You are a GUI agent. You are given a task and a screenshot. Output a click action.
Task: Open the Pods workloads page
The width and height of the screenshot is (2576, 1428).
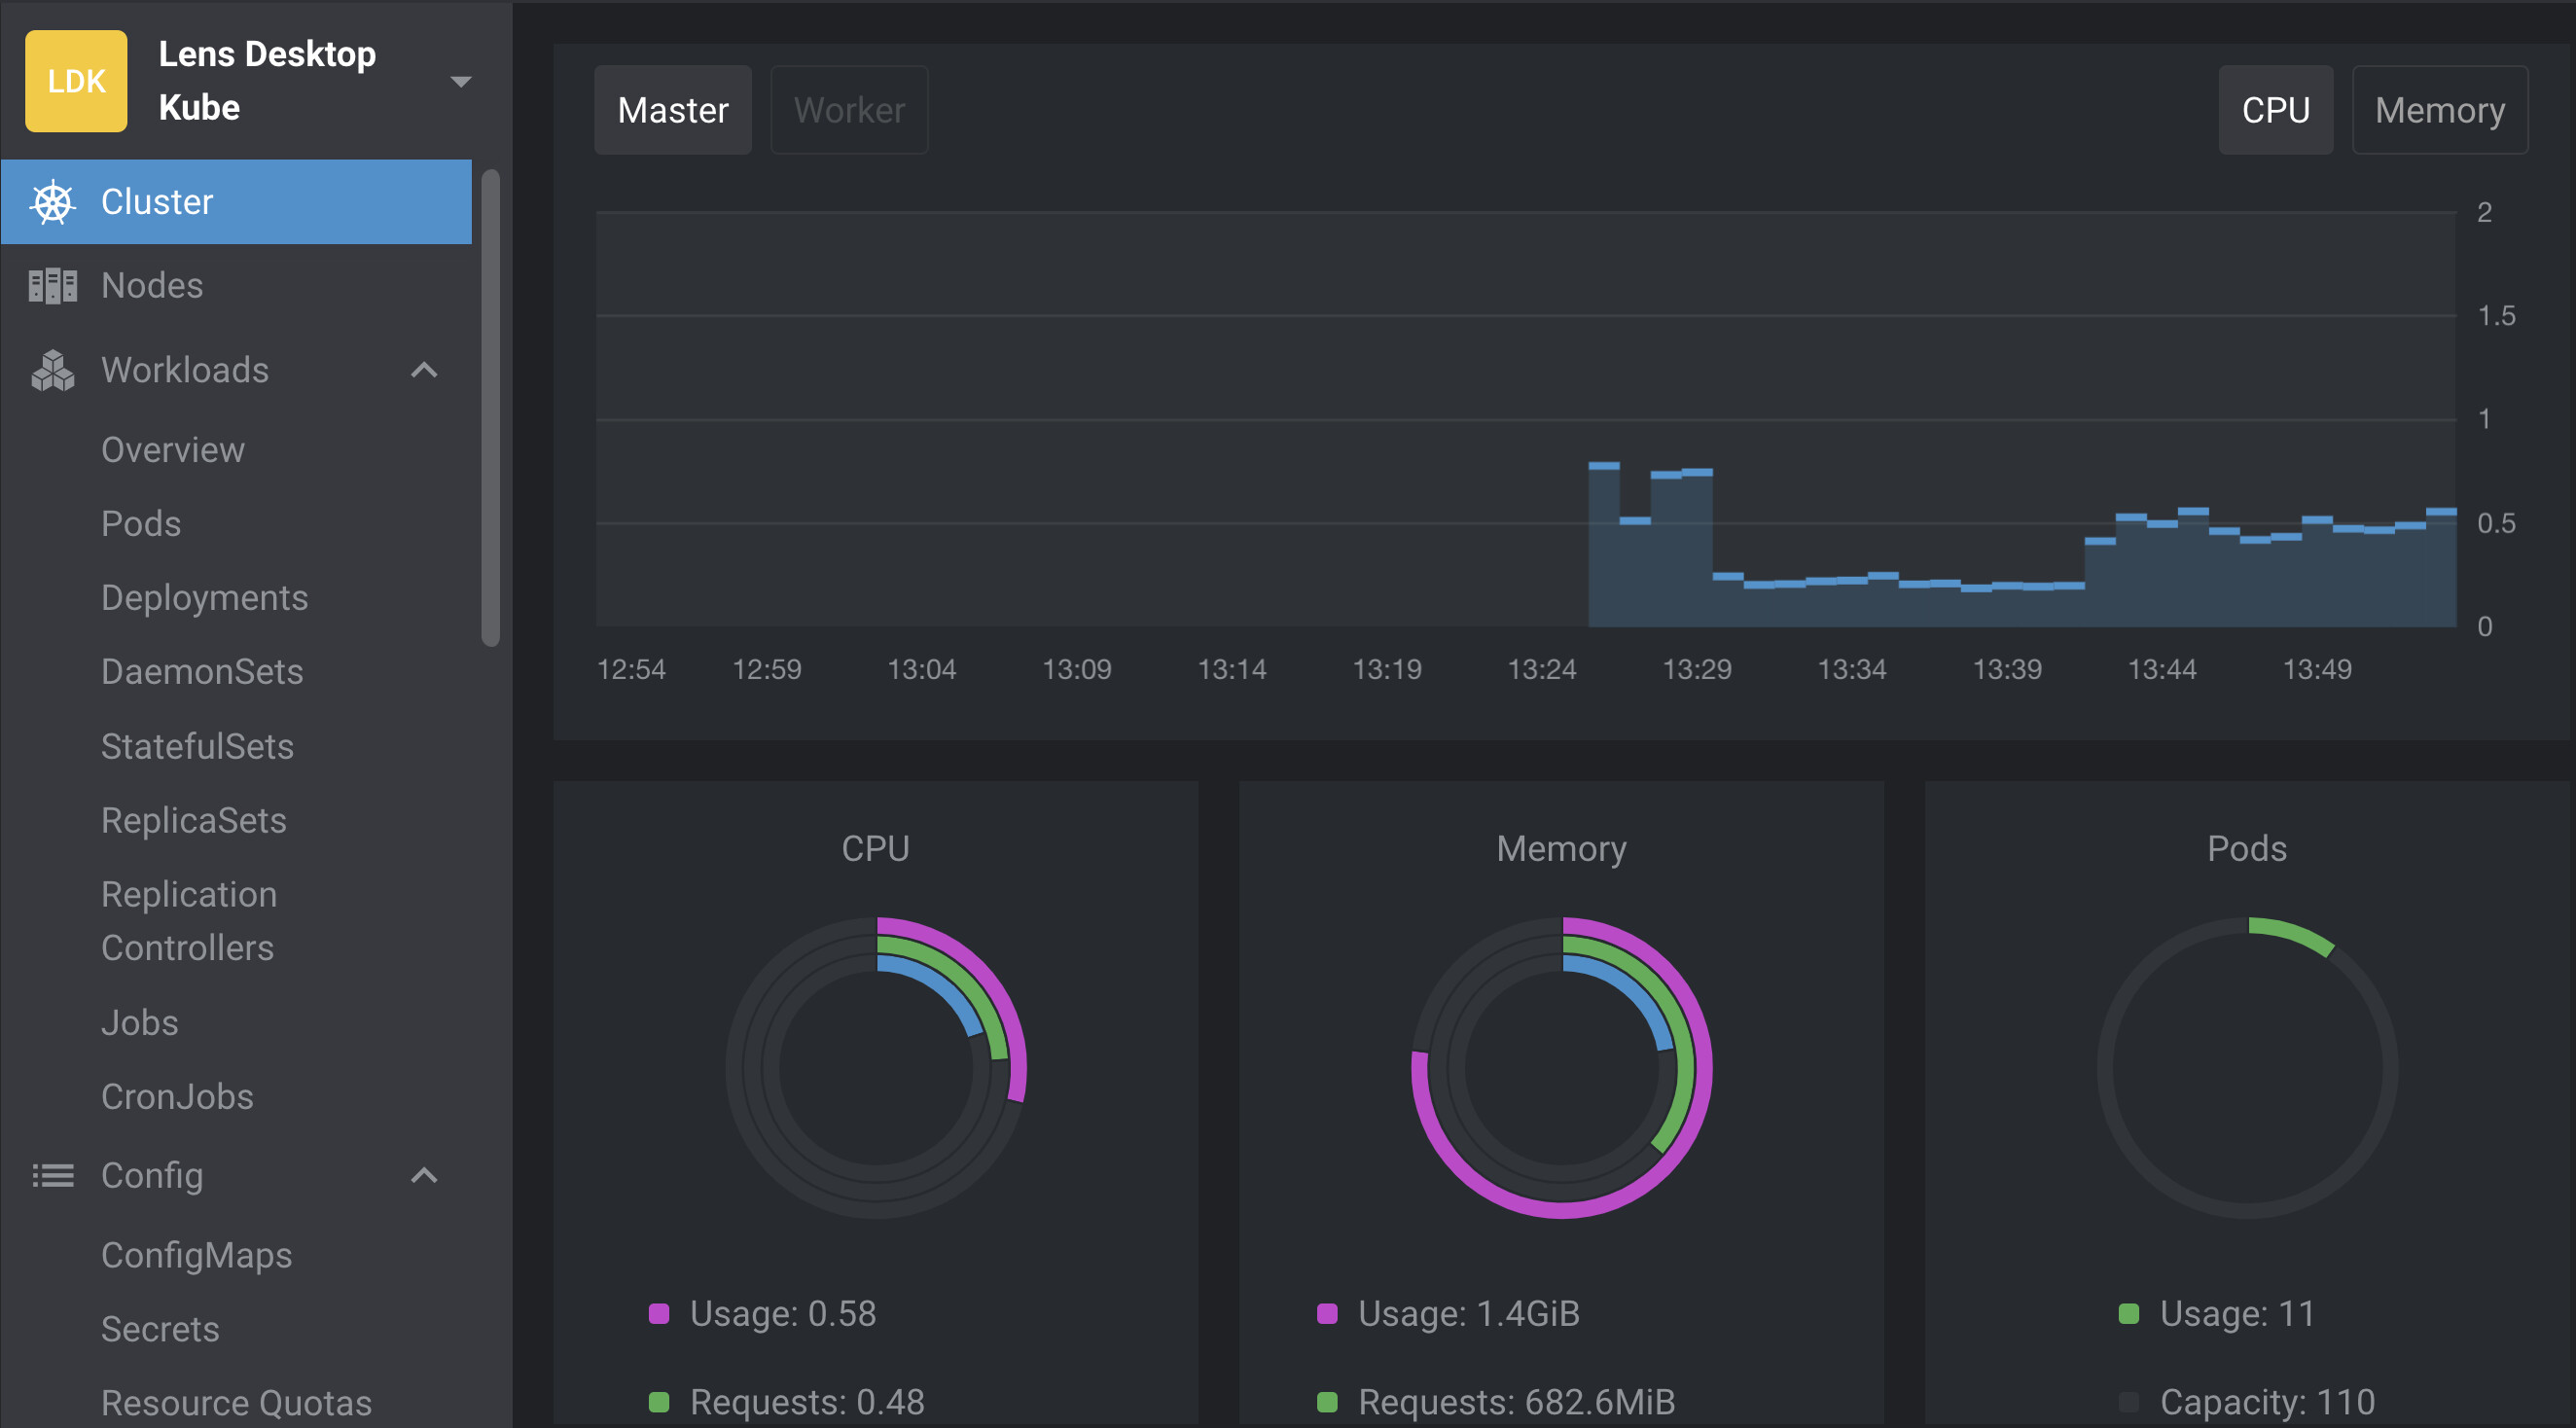point(141,524)
